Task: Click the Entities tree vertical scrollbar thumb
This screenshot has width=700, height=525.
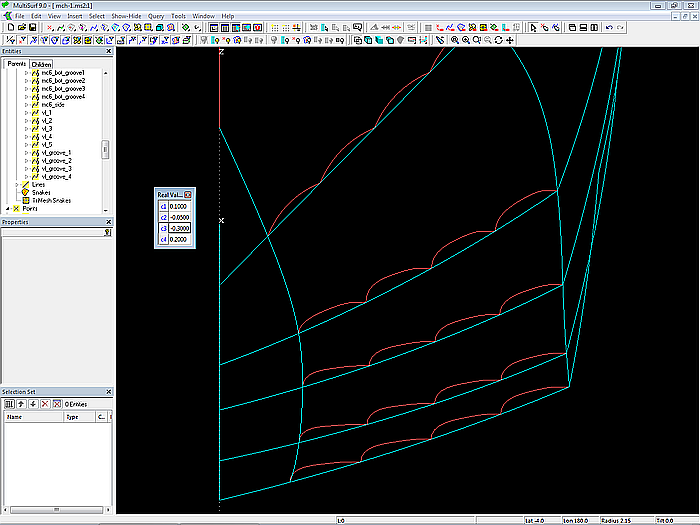Action: click(x=105, y=149)
